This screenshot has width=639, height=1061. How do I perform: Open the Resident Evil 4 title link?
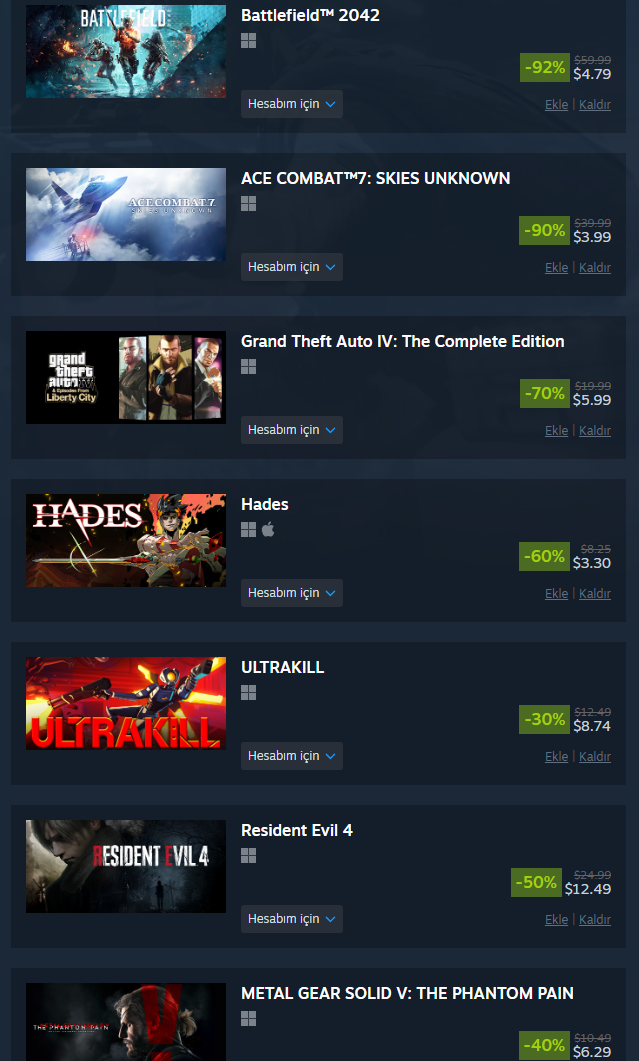pyautogui.click(x=296, y=830)
